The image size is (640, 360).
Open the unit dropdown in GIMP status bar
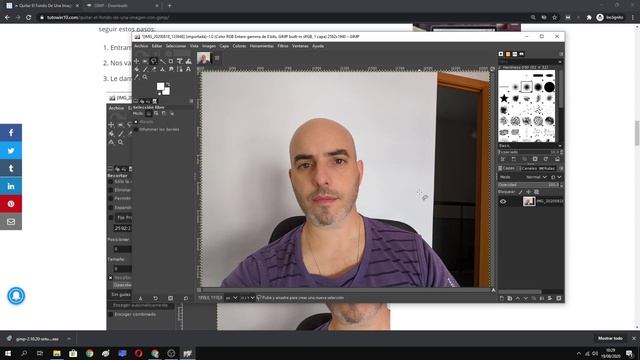pos(231,298)
